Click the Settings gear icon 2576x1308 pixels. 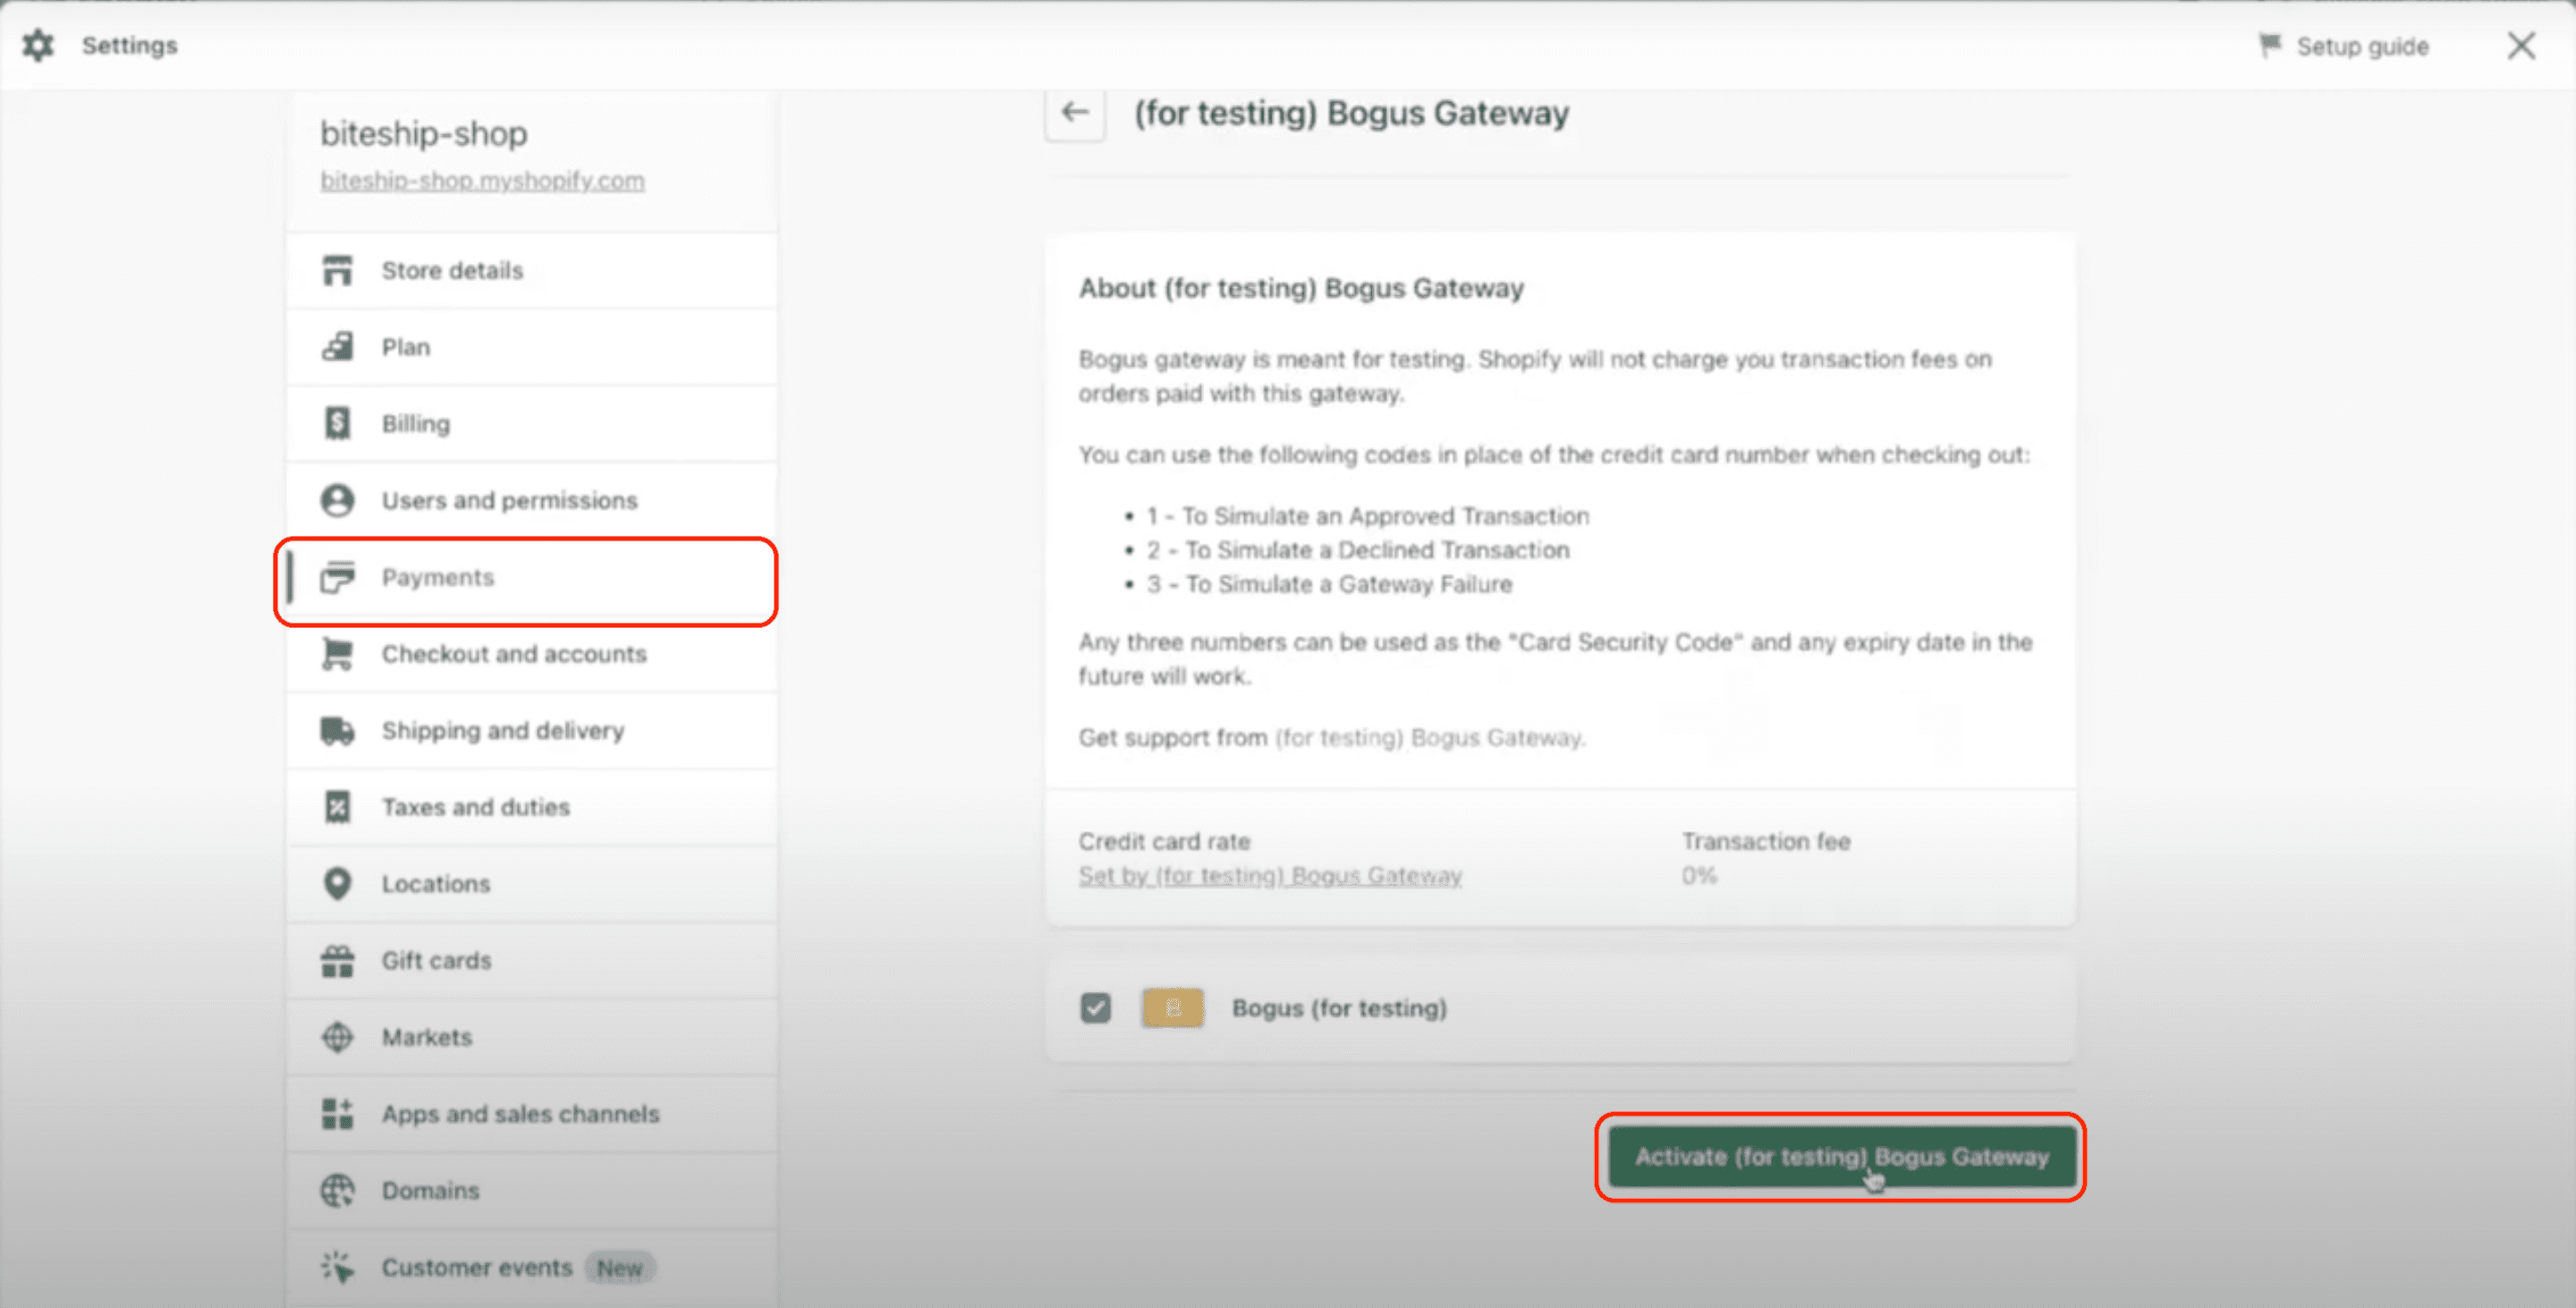tap(38, 45)
